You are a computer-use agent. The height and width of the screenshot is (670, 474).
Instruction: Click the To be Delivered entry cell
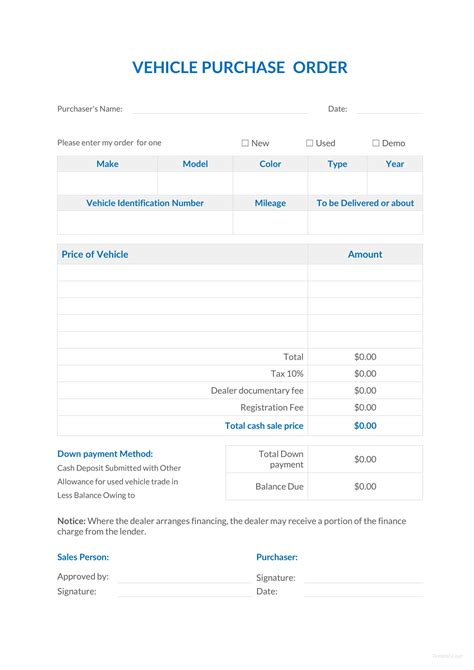[x=365, y=223]
